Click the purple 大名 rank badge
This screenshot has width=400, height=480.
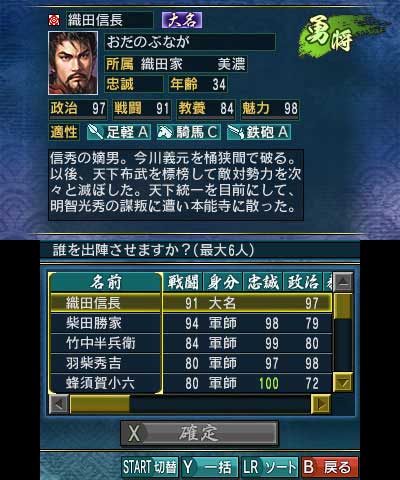(182, 20)
